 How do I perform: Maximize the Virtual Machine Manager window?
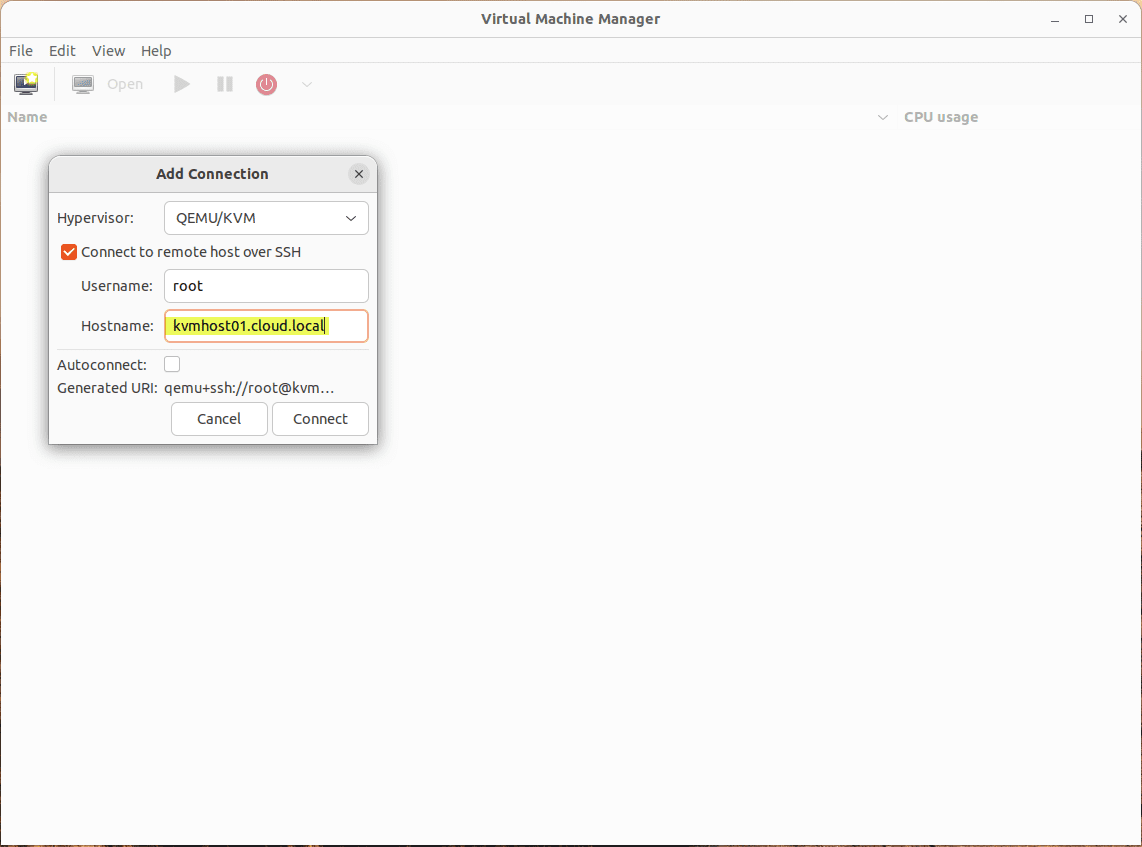pos(1089,20)
